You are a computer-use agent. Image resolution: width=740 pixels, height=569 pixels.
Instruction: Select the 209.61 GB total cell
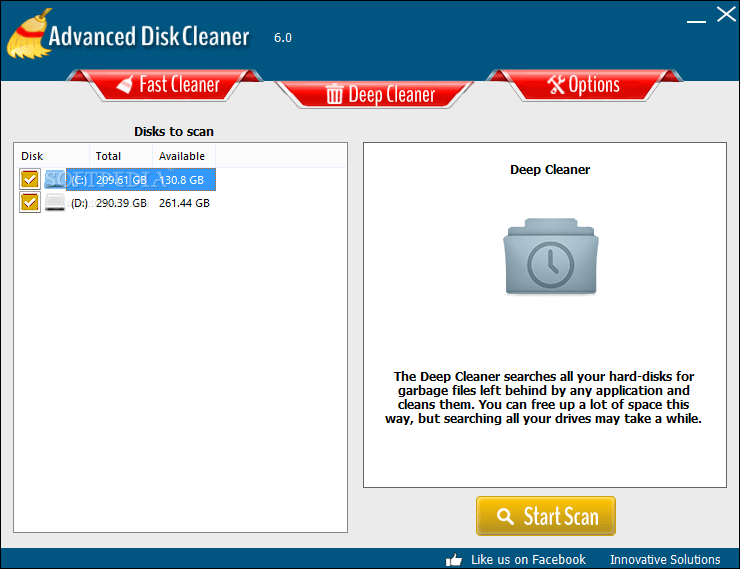pos(121,180)
